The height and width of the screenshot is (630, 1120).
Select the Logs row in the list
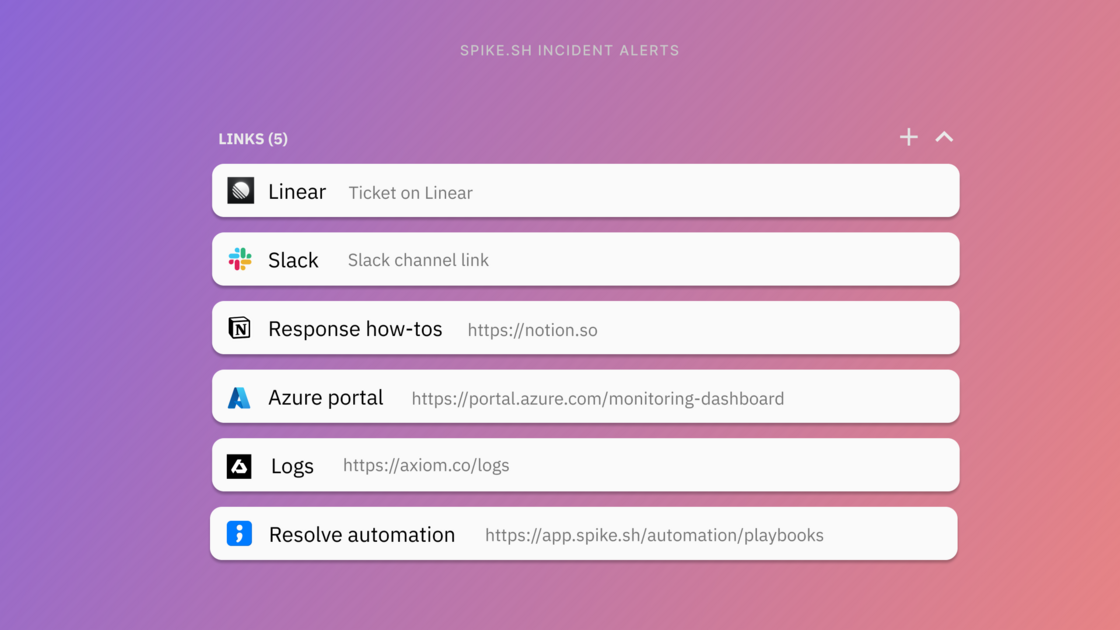(584, 465)
